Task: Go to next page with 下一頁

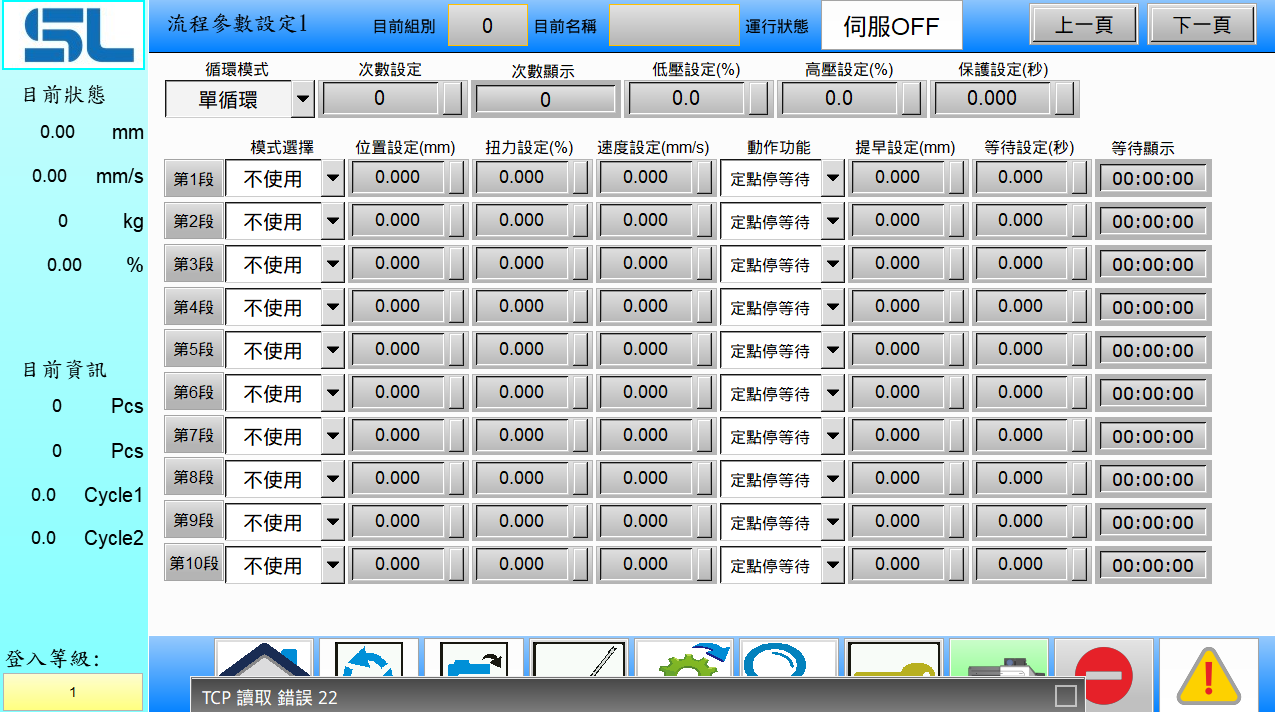Action: coord(1202,25)
